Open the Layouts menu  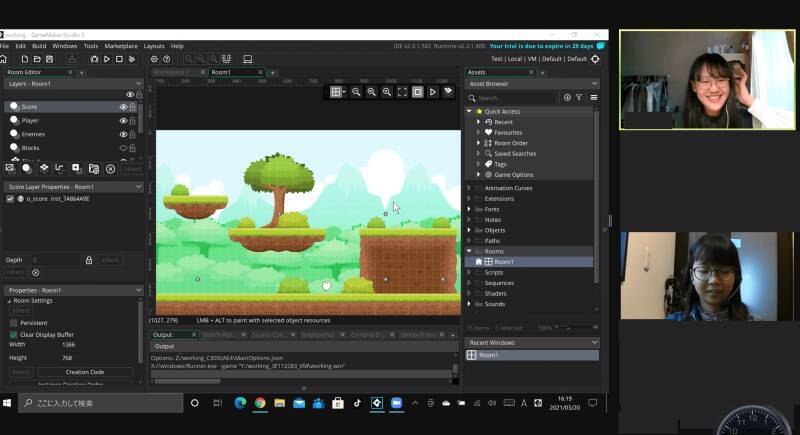tap(154, 46)
